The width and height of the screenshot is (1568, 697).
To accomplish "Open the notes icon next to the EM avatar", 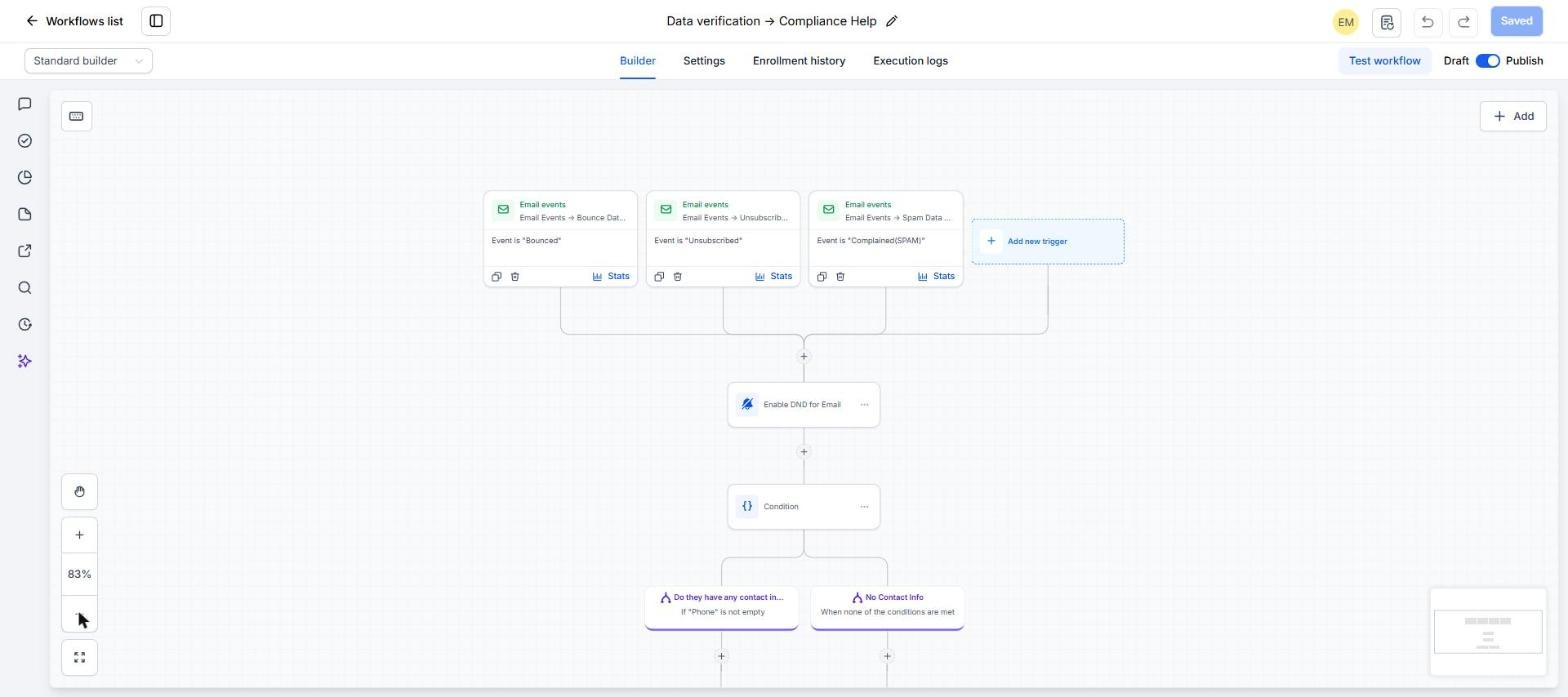I will pos(1387,21).
